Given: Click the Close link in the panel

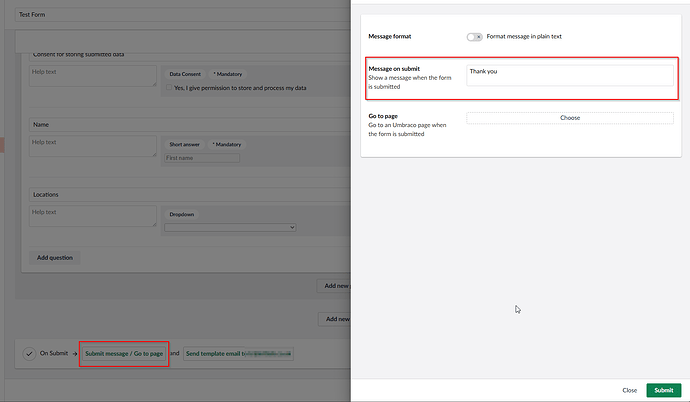Looking at the screenshot, I should 629,390.
